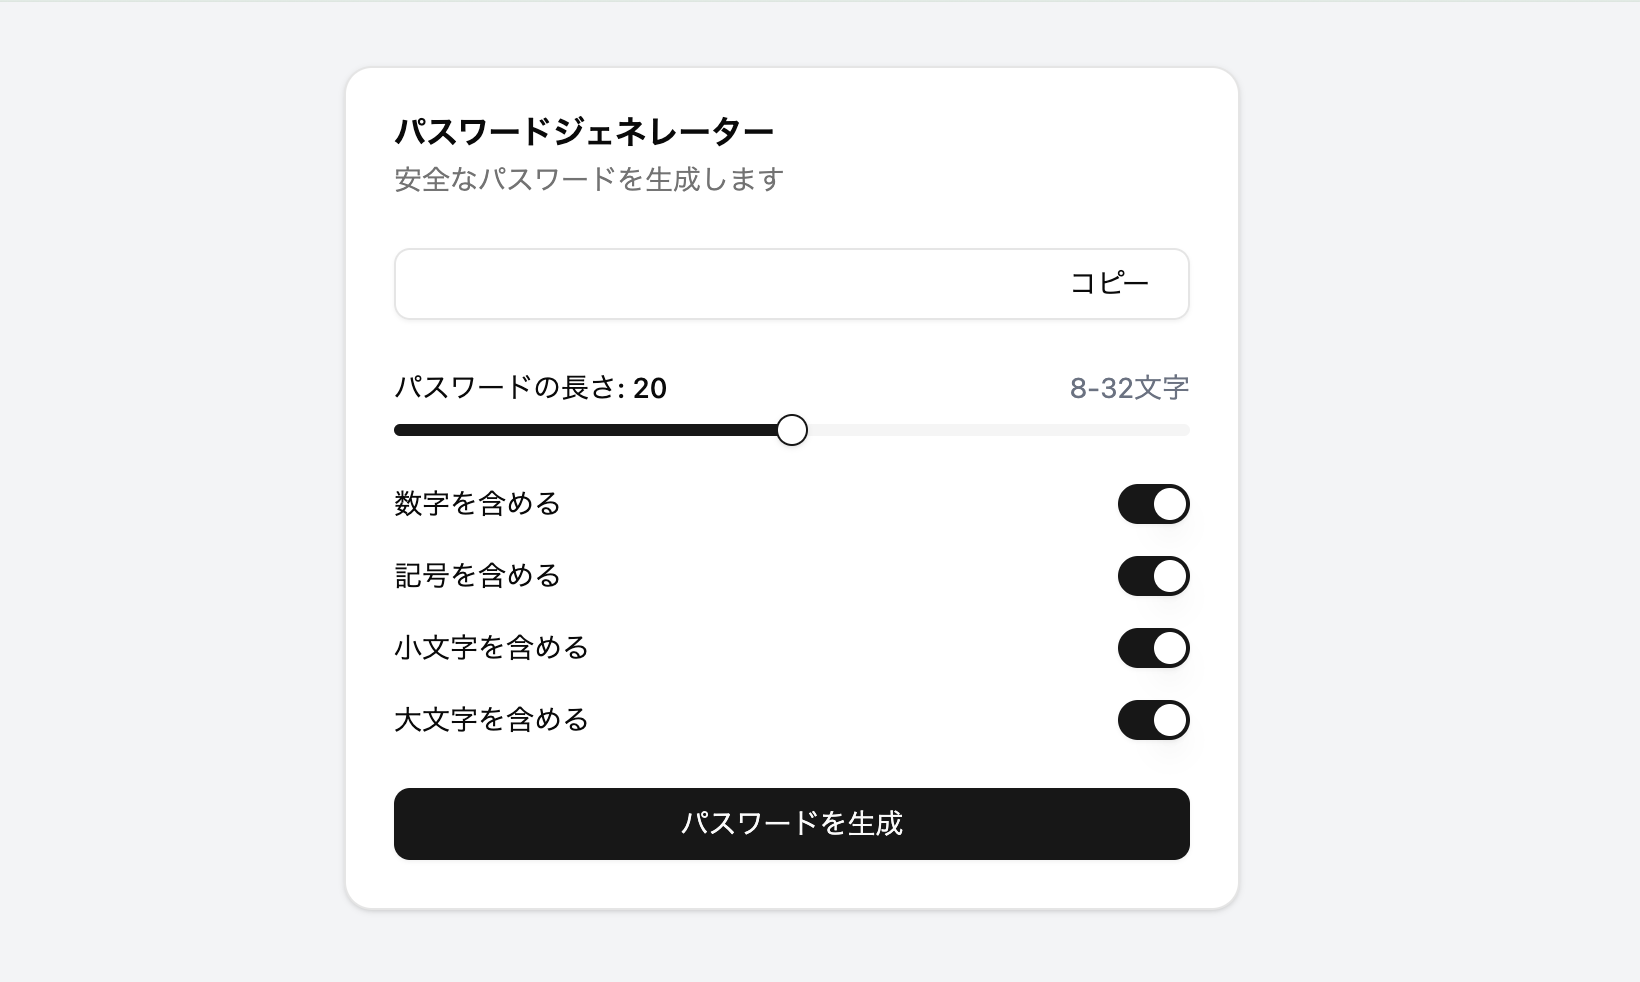This screenshot has height=982, width=1640.
Task: Click the パスワードの長さ: 20 label
Action: coord(530,388)
